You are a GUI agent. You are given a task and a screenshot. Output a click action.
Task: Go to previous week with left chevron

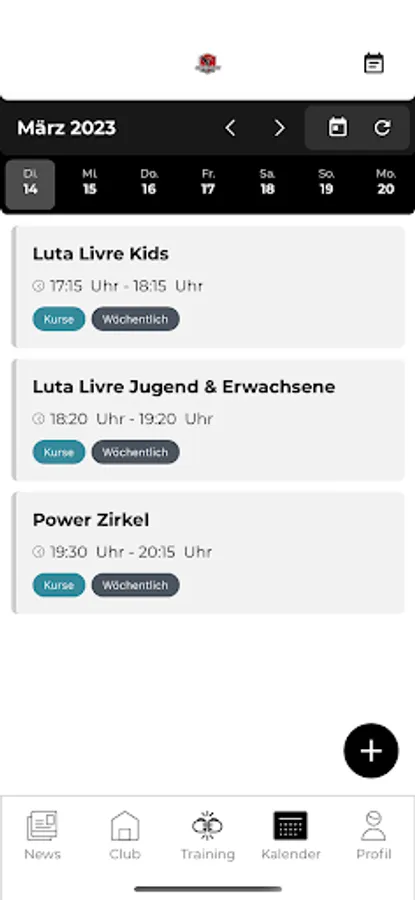tap(230, 128)
